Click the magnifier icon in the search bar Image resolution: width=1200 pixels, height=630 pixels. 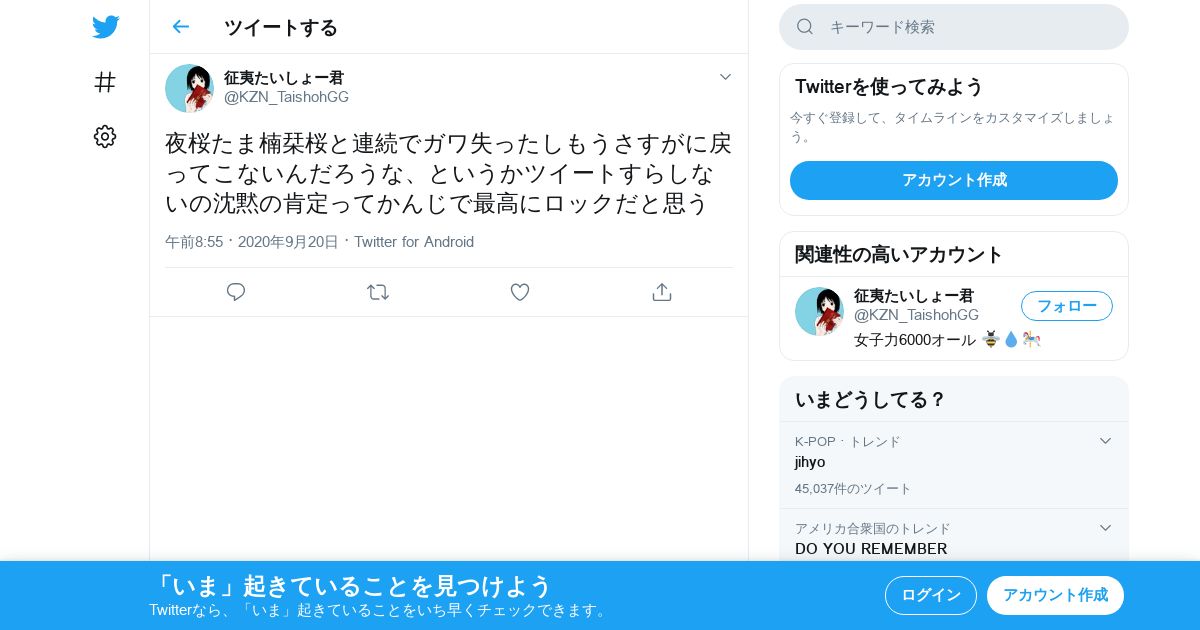tap(805, 27)
